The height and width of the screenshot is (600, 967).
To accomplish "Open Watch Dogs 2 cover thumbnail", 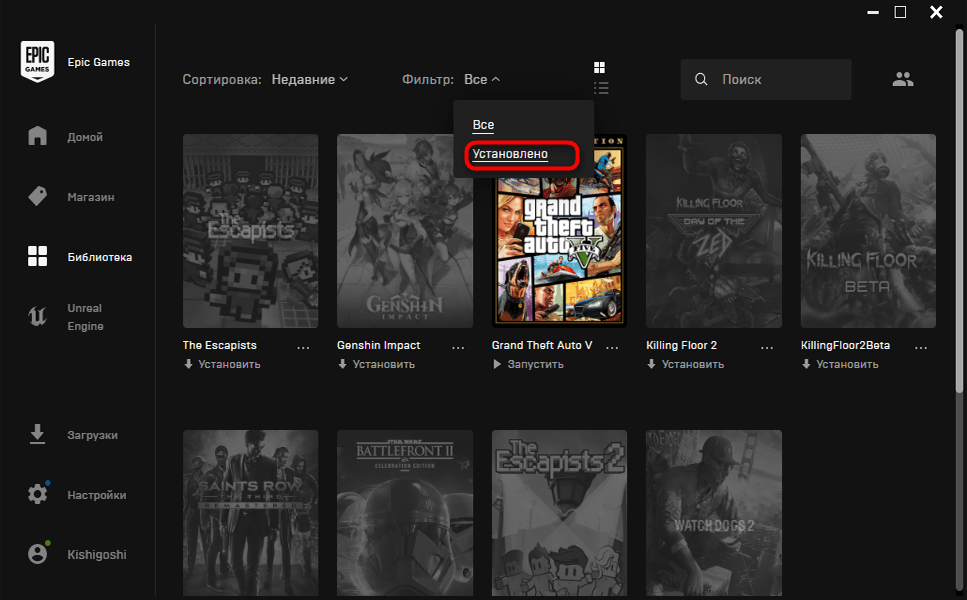I will coord(714,514).
